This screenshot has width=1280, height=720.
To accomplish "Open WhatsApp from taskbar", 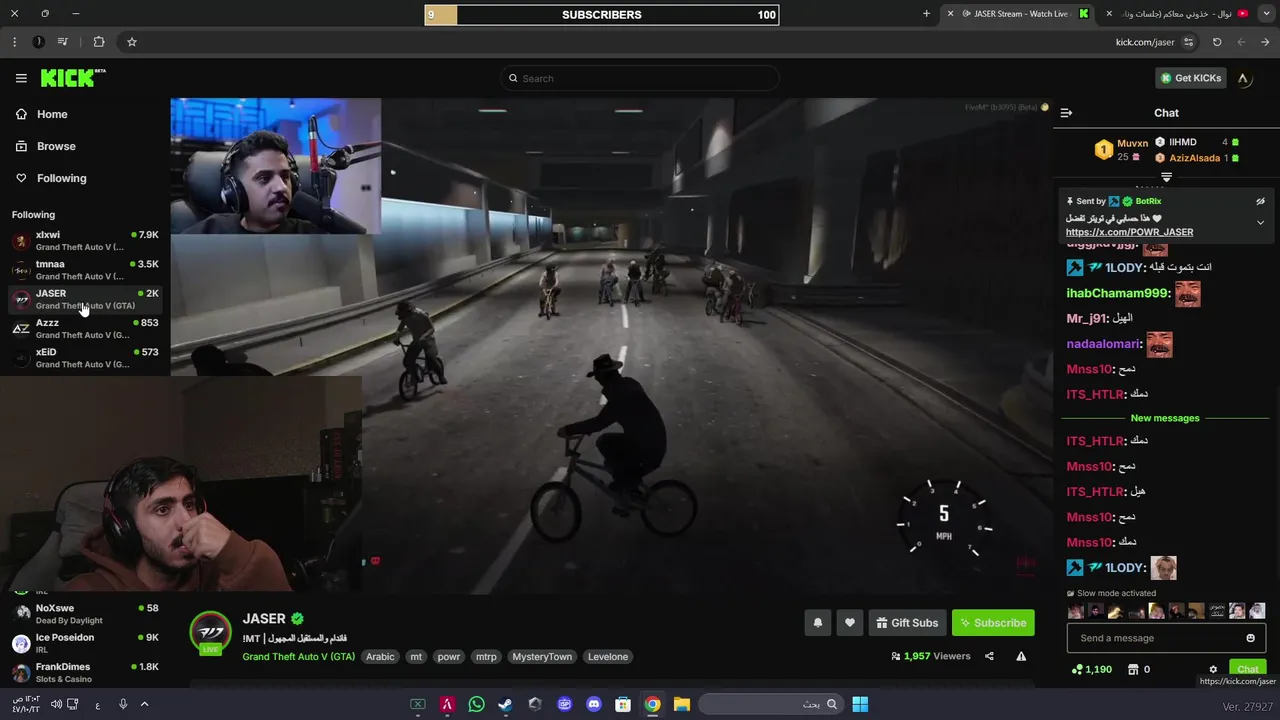I will point(476,704).
